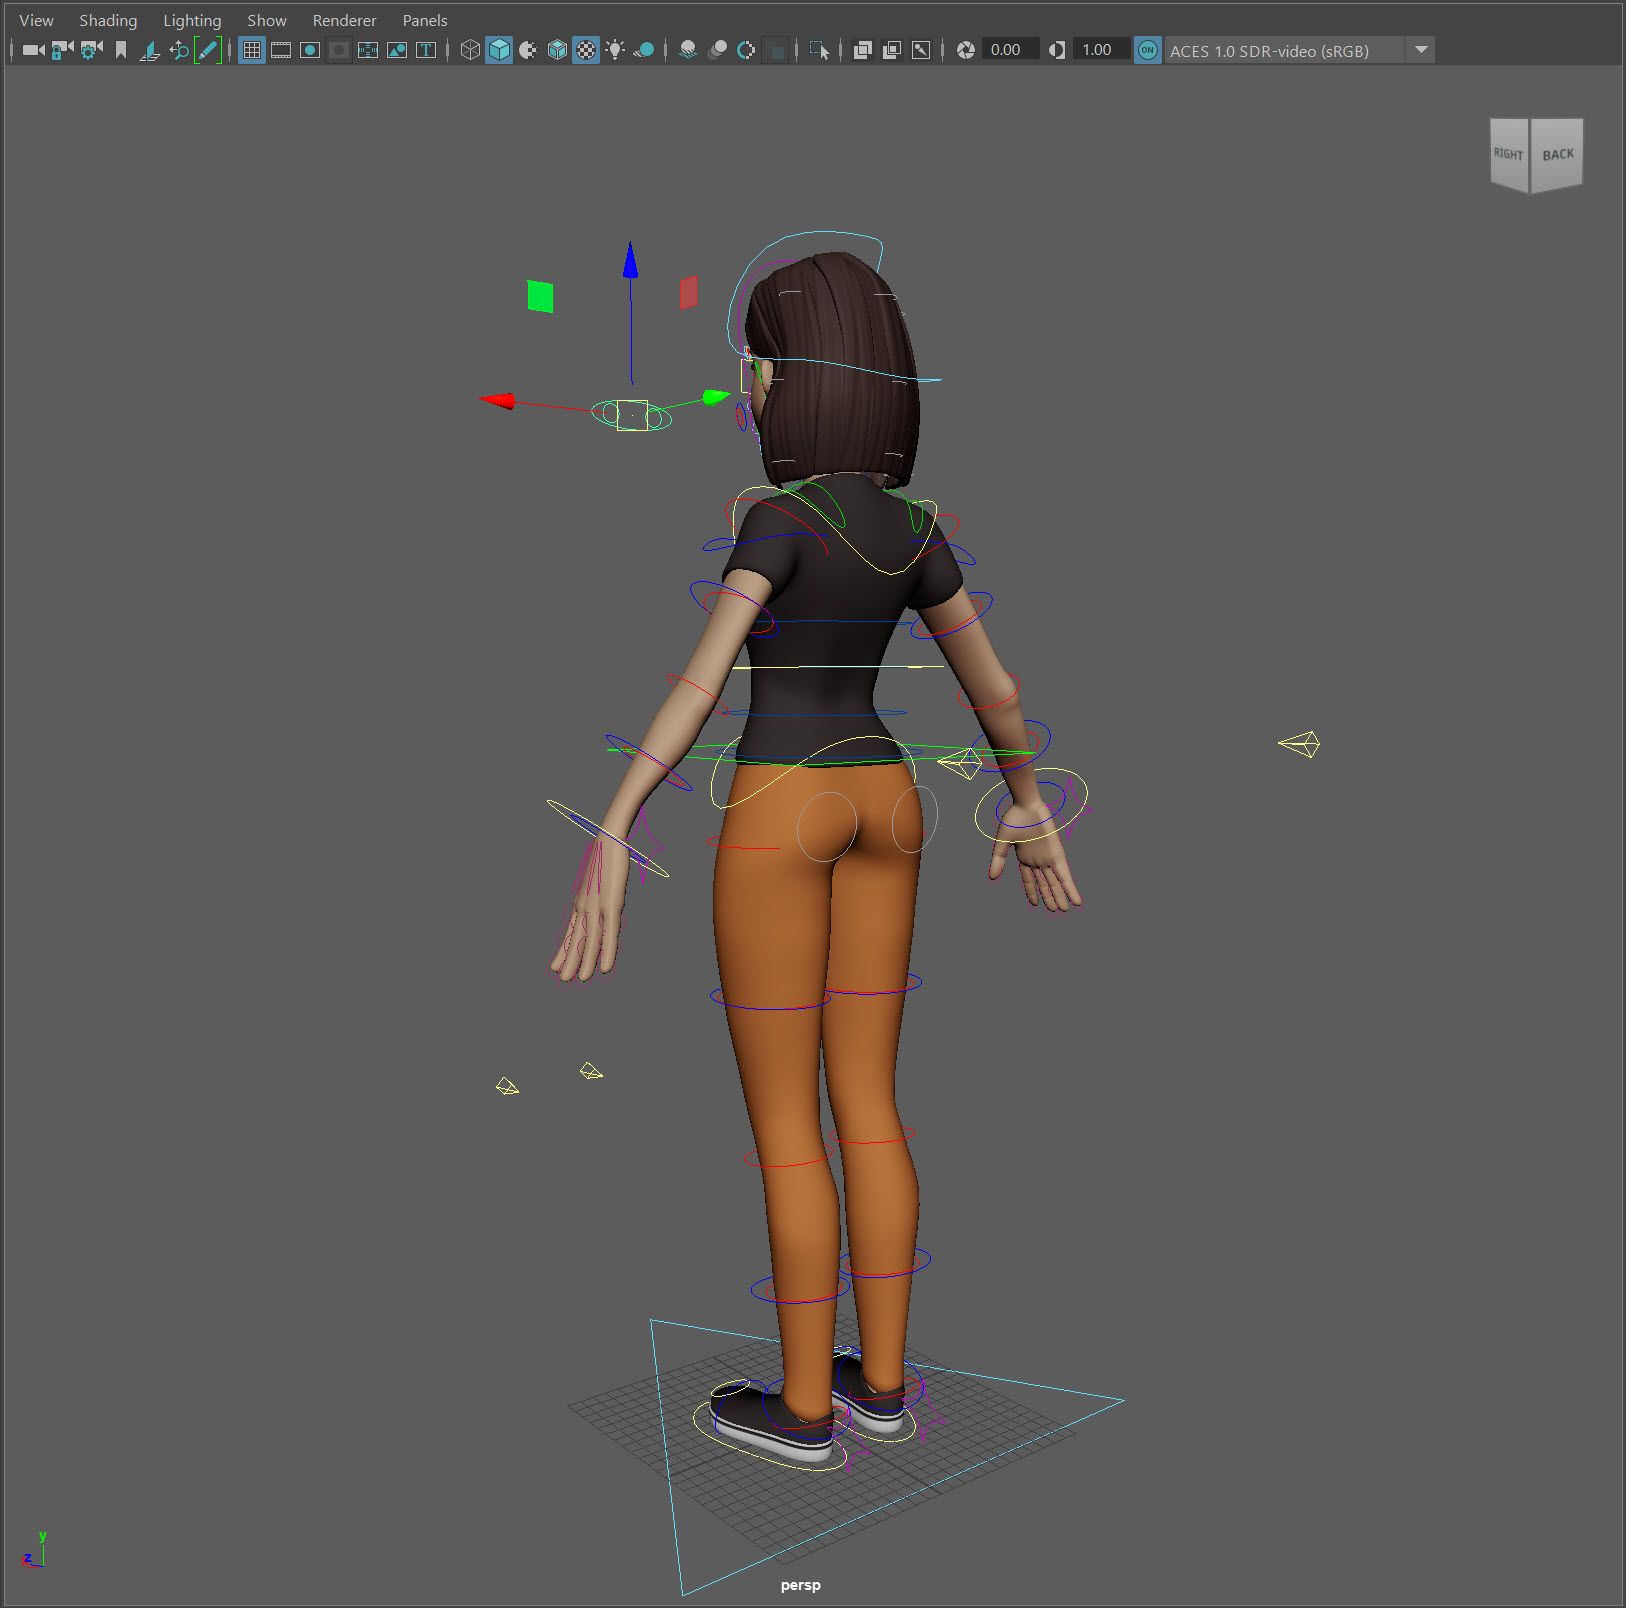The height and width of the screenshot is (1608, 1626).
Task: Click the Select Camera icon
Action: pos(33,50)
